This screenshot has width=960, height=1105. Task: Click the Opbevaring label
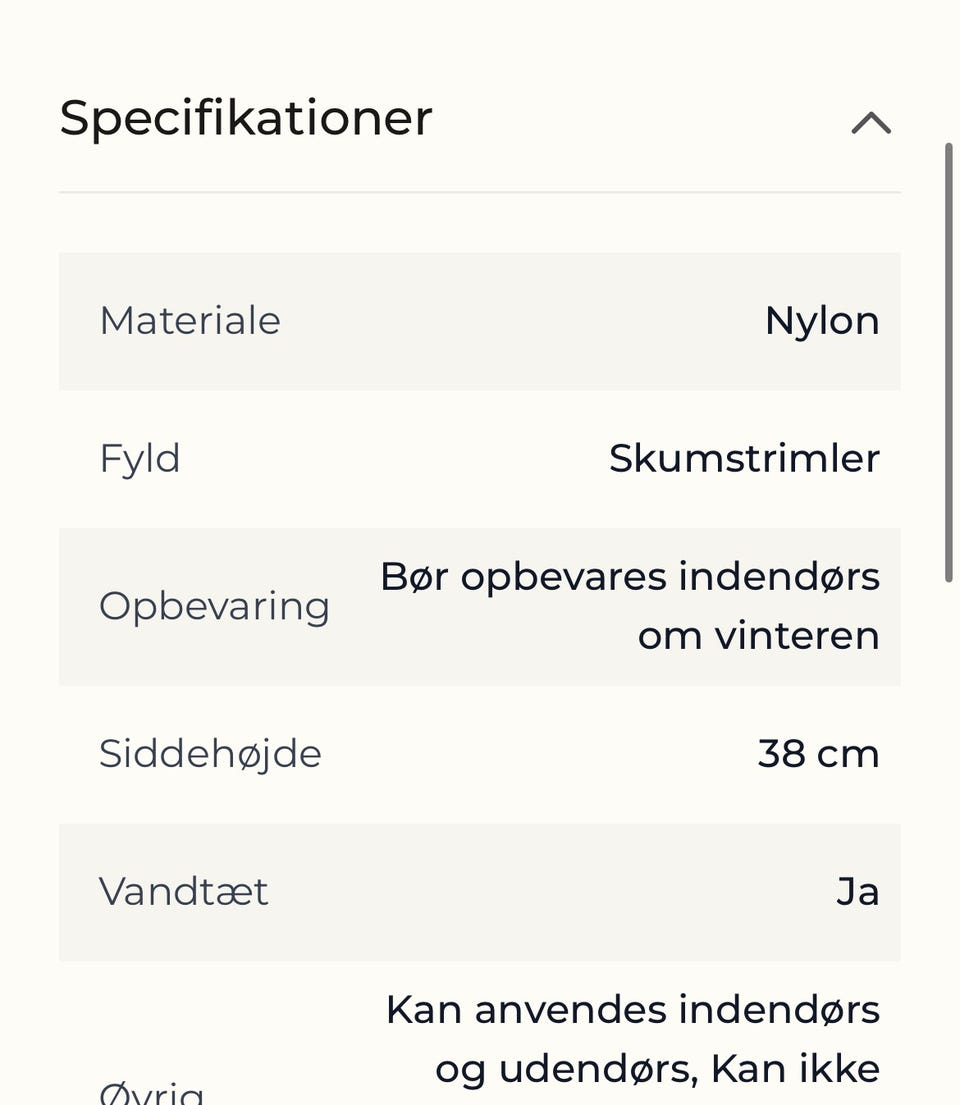coord(214,606)
